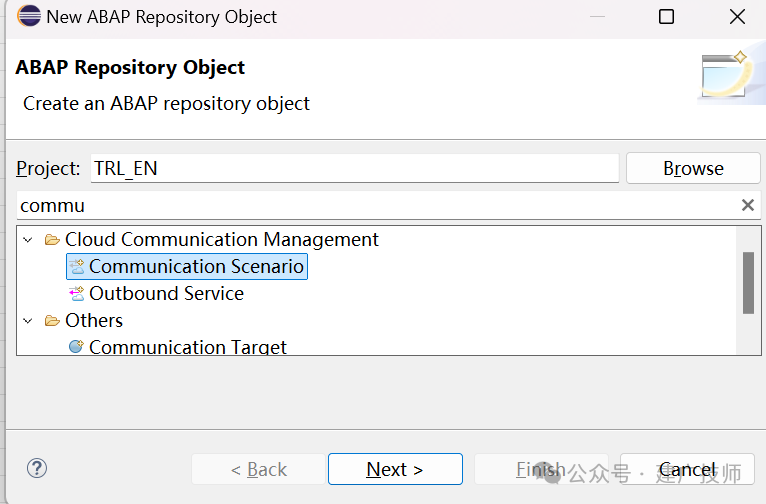
Task: Focus the Project field containing TRL_EN
Action: tap(355, 168)
